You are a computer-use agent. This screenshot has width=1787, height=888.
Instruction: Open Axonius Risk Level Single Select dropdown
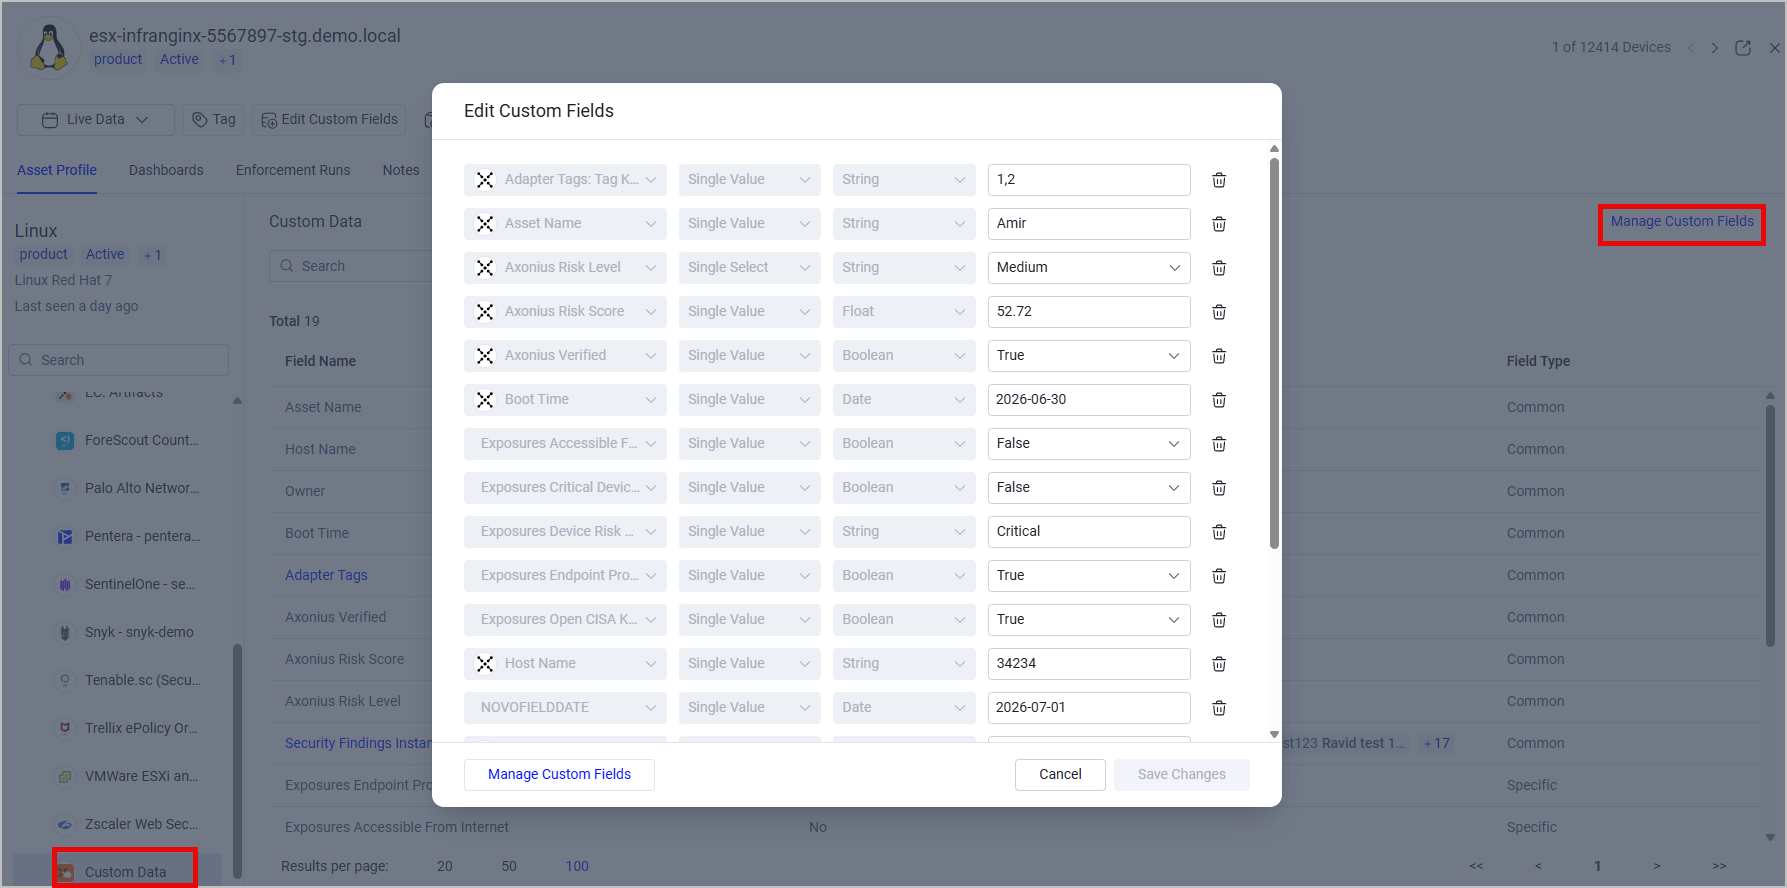pyautogui.click(x=749, y=268)
